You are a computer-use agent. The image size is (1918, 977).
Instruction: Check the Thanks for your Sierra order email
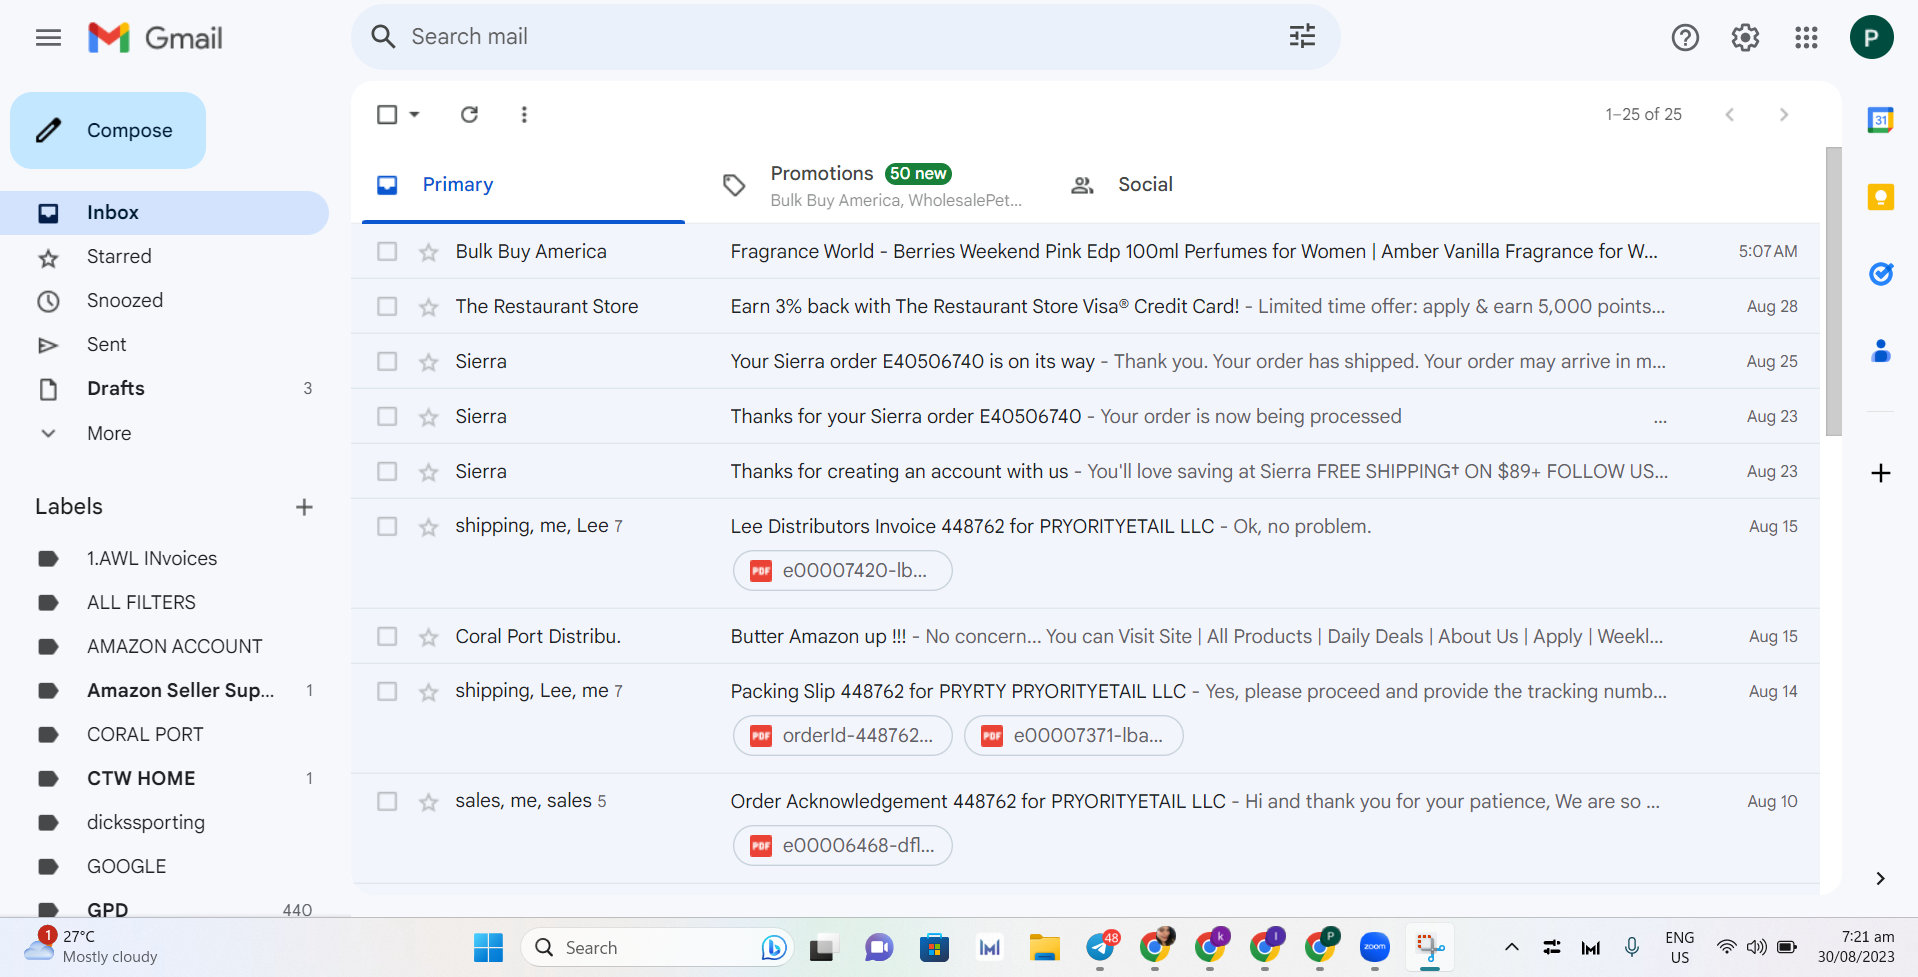pos(387,417)
